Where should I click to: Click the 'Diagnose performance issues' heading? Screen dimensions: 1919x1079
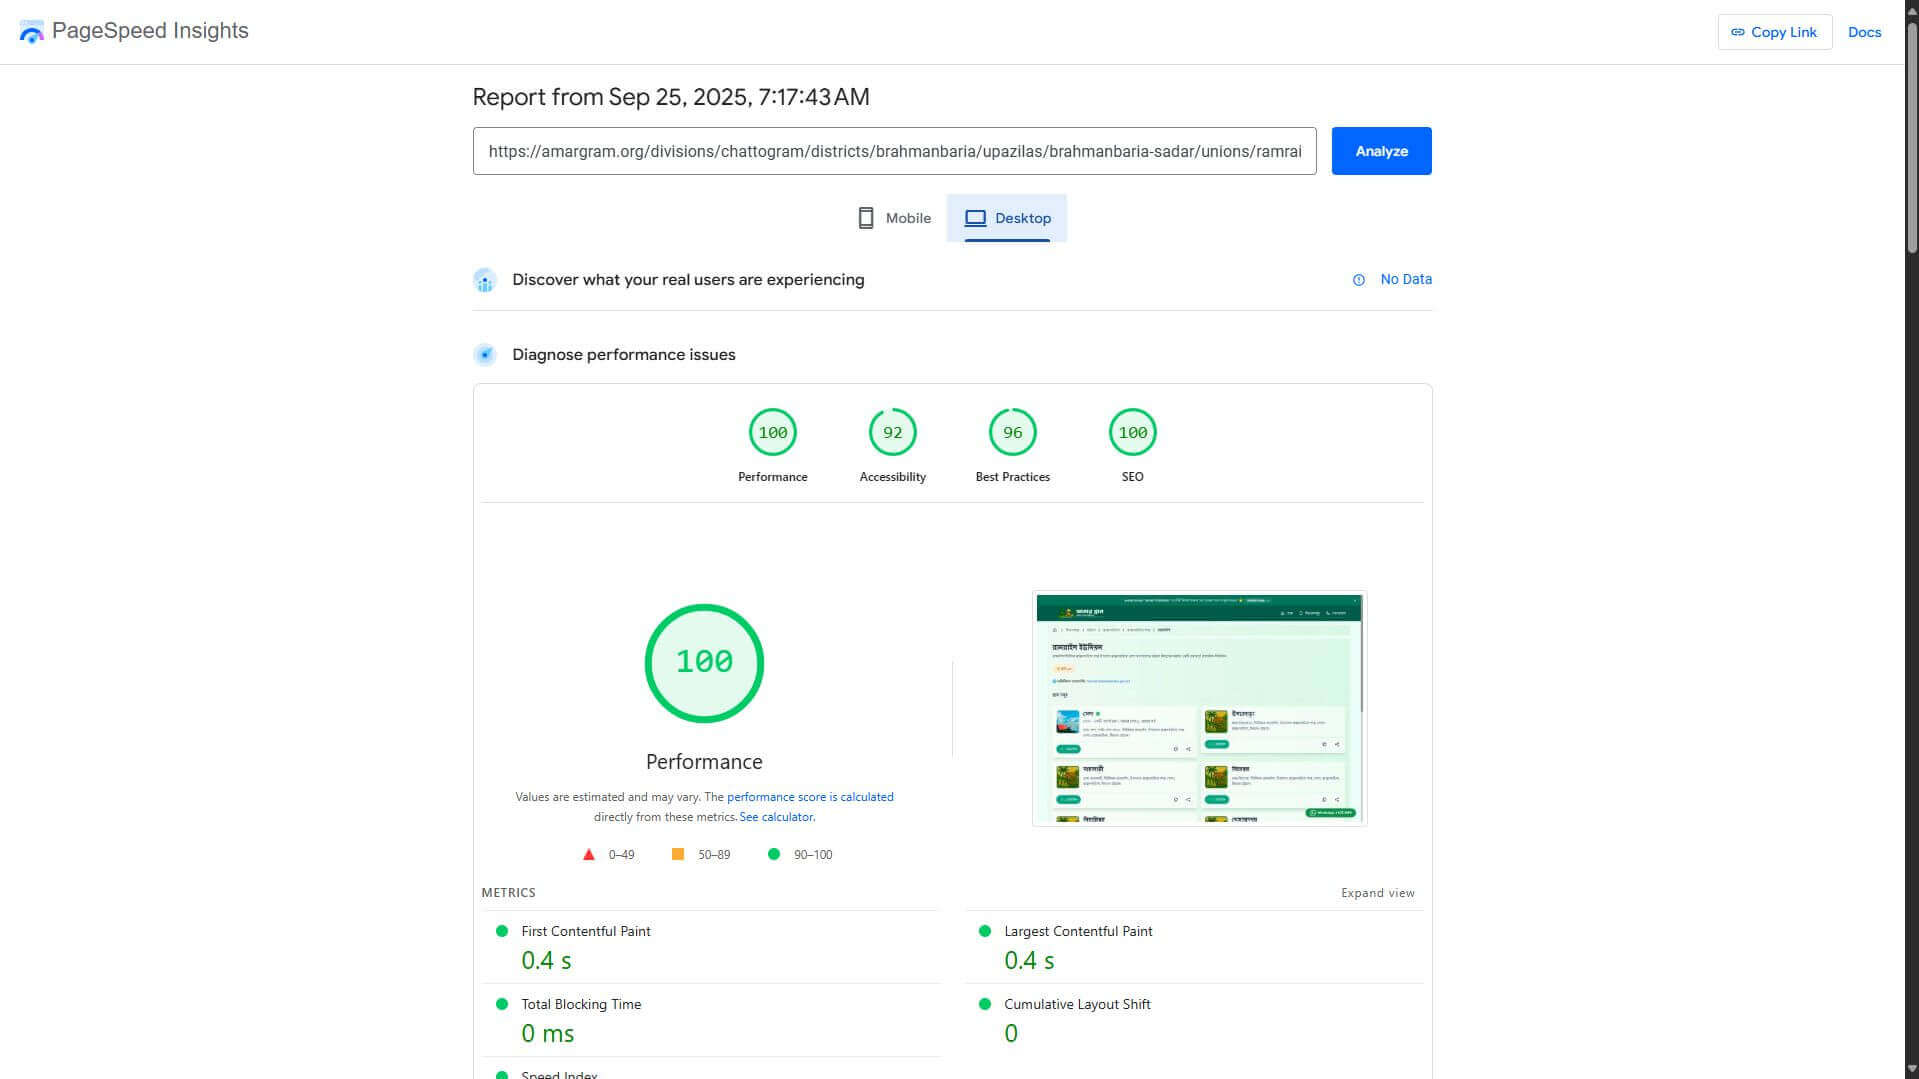pos(624,355)
